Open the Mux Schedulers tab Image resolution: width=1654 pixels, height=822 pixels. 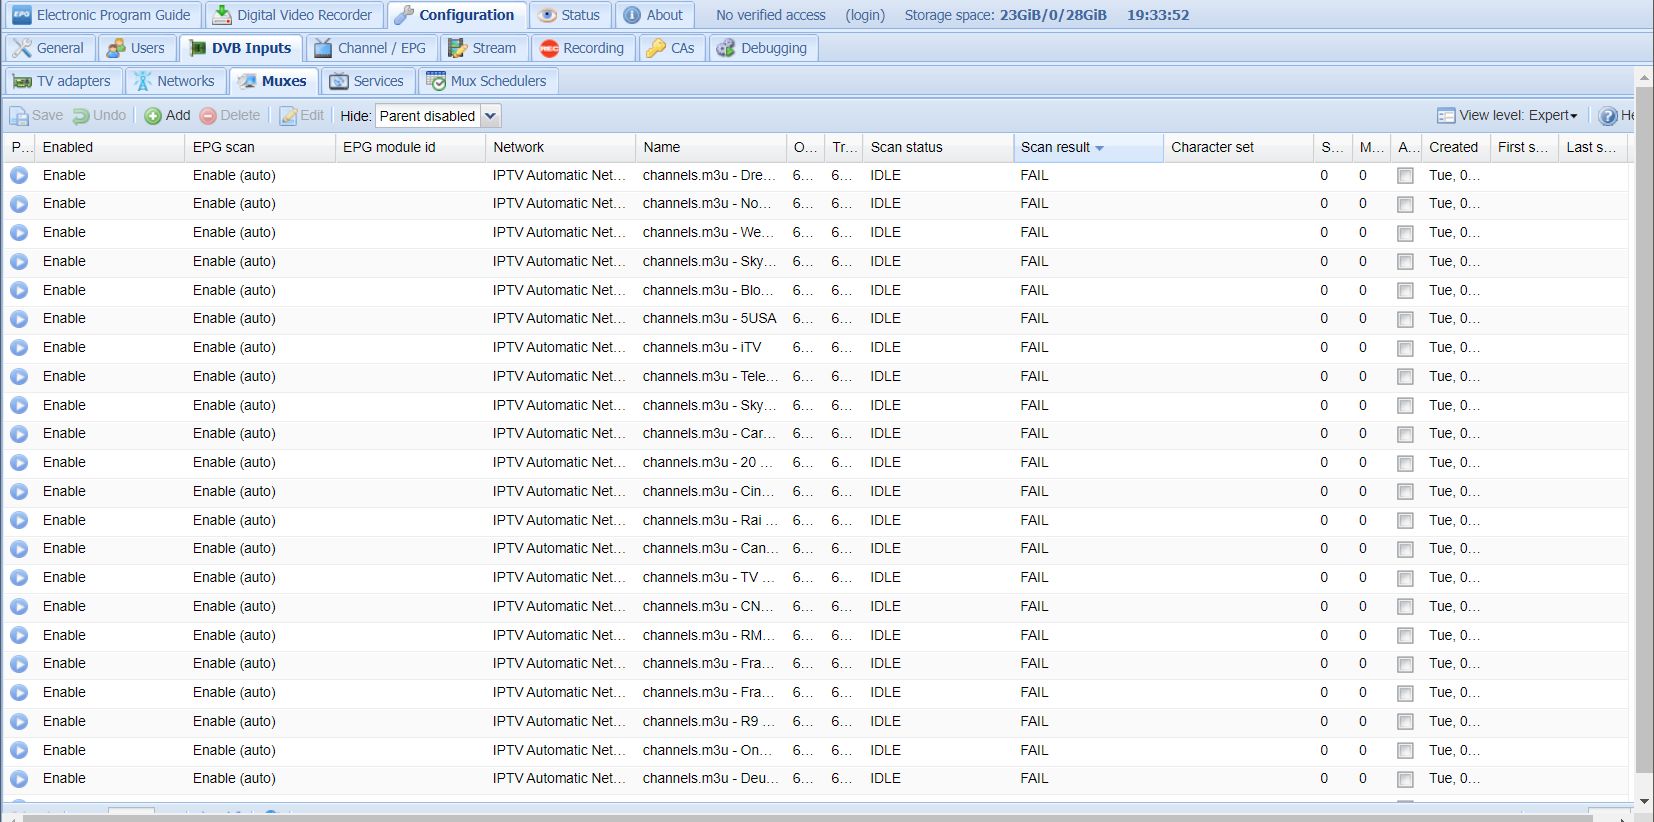[487, 81]
